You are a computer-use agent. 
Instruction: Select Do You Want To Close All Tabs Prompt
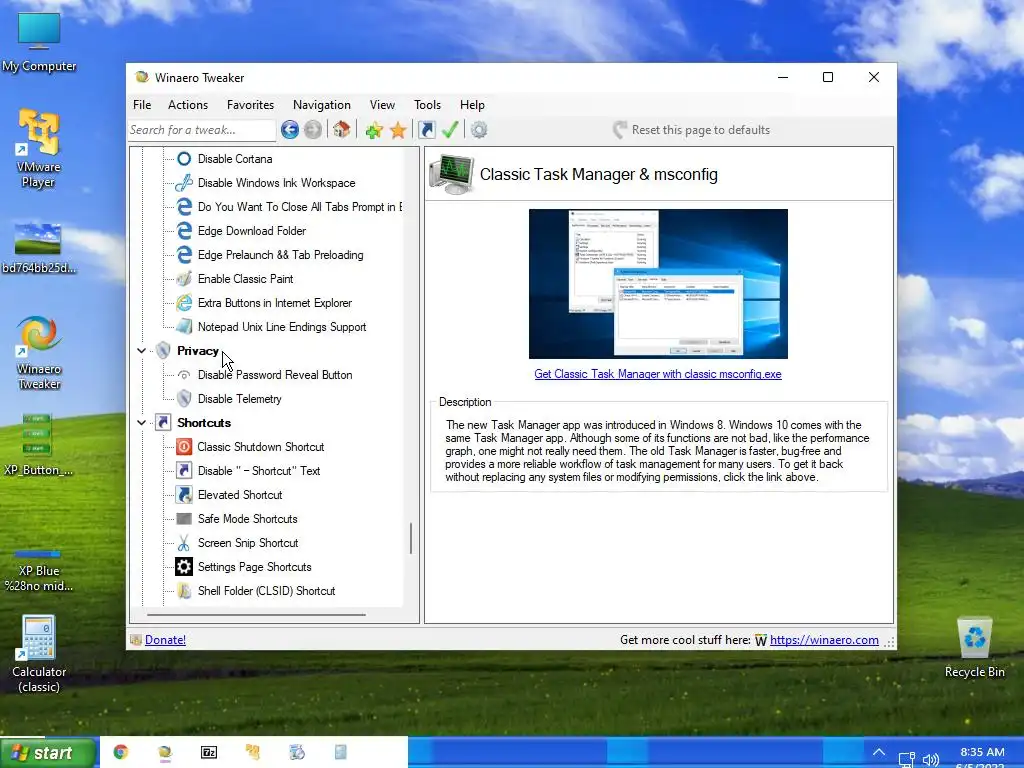[300, 207]
